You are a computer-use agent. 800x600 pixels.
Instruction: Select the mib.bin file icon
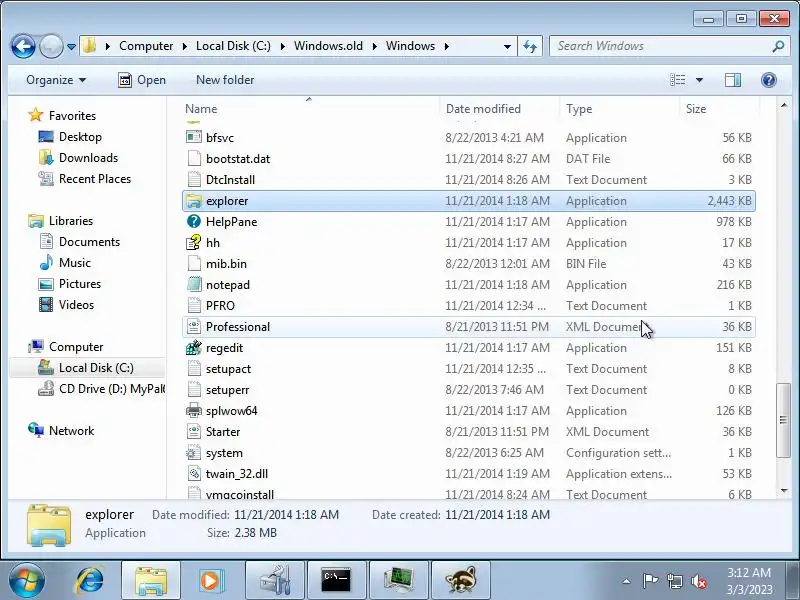(x=193, y=263)
